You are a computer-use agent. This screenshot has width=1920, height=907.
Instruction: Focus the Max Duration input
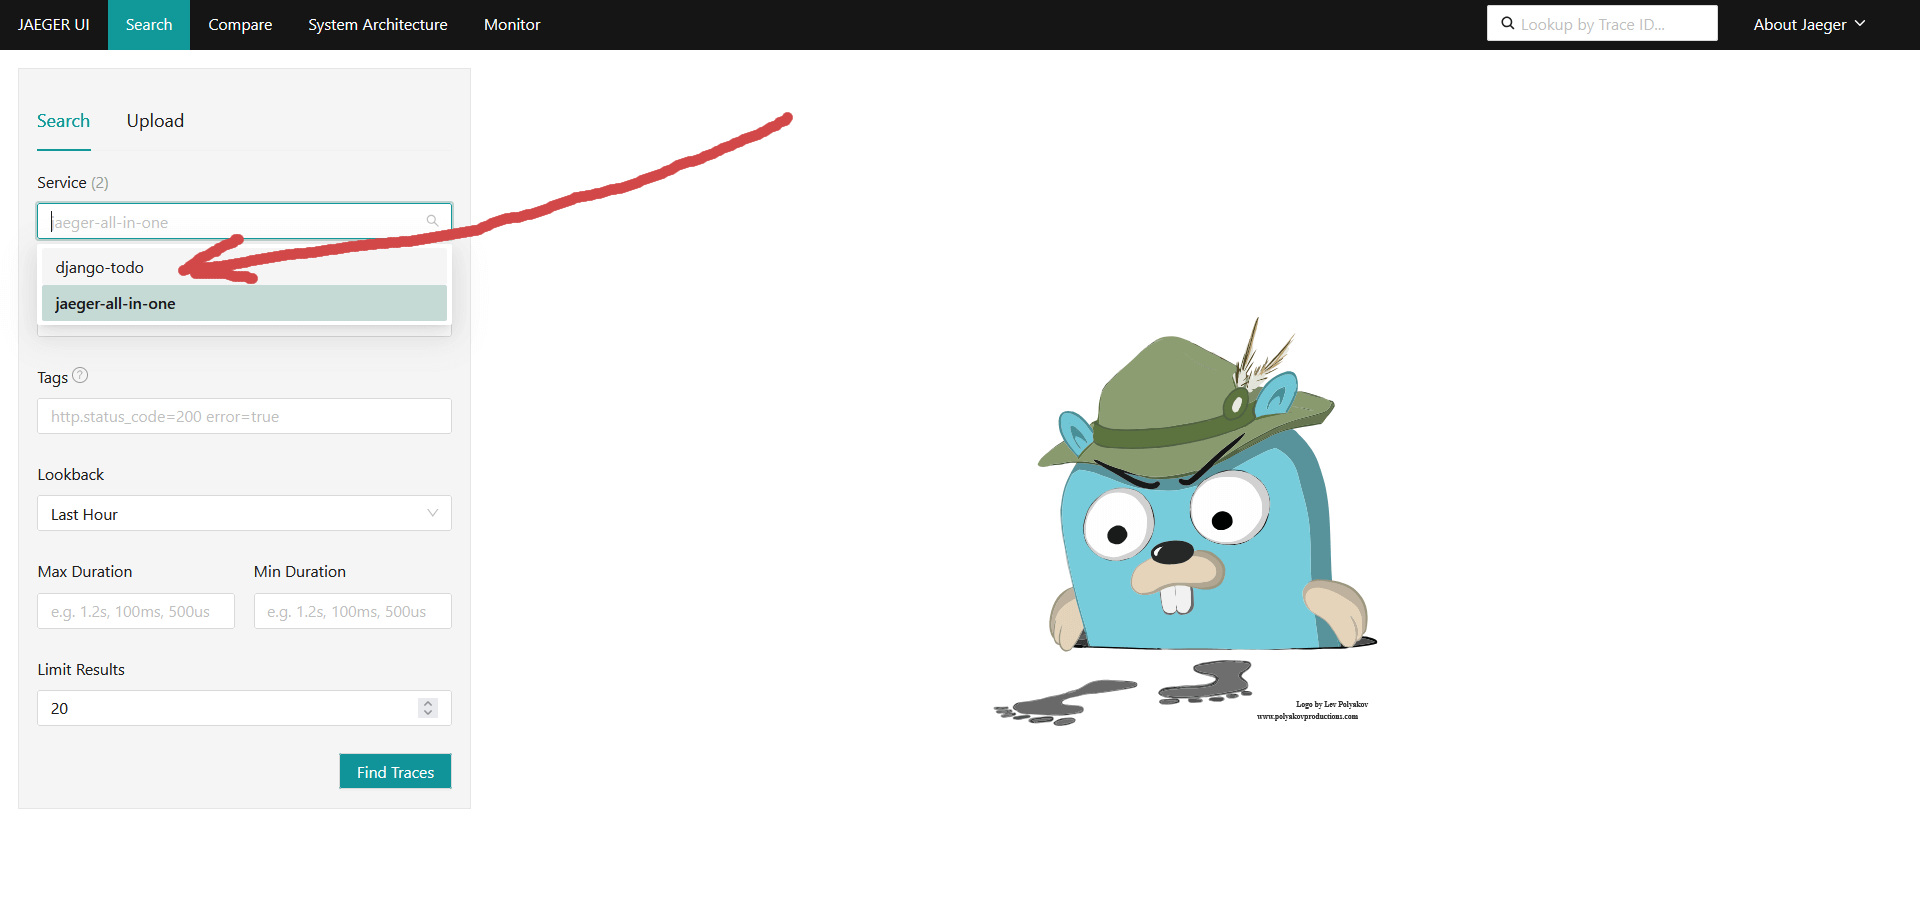[136, 611]
